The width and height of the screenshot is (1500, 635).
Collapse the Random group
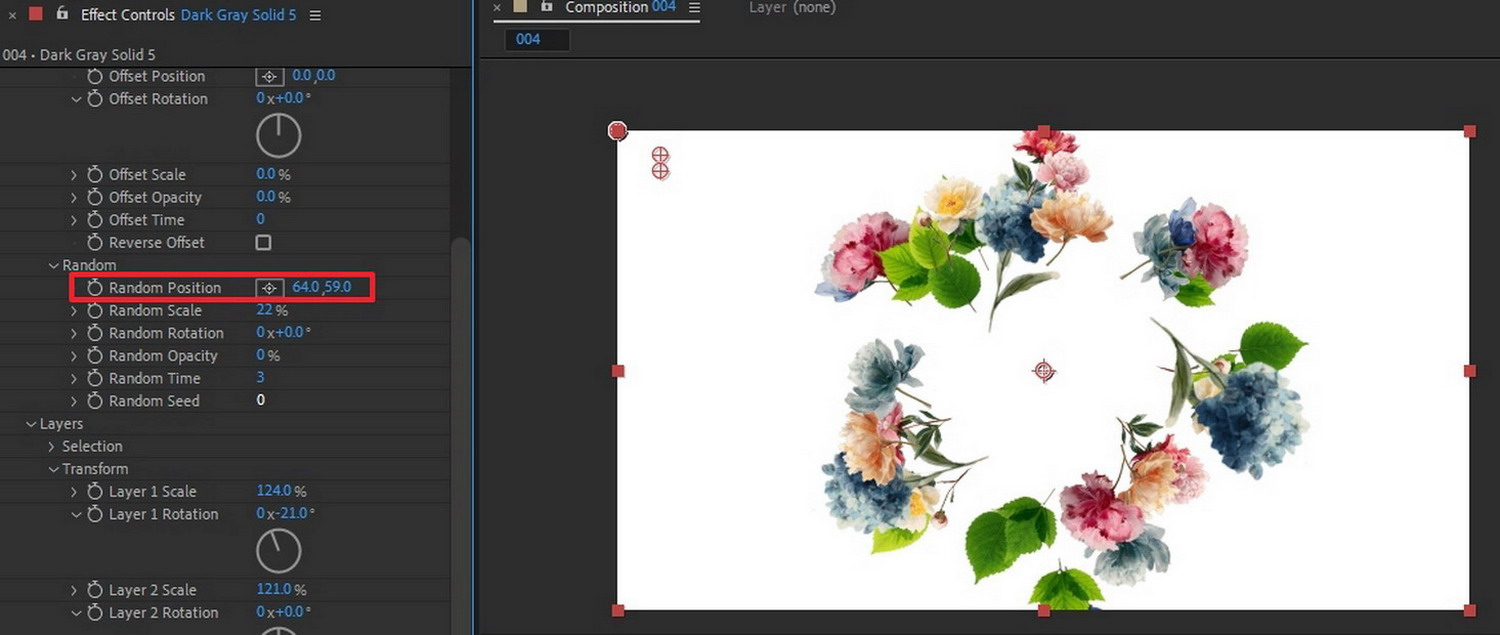(53, 265)
